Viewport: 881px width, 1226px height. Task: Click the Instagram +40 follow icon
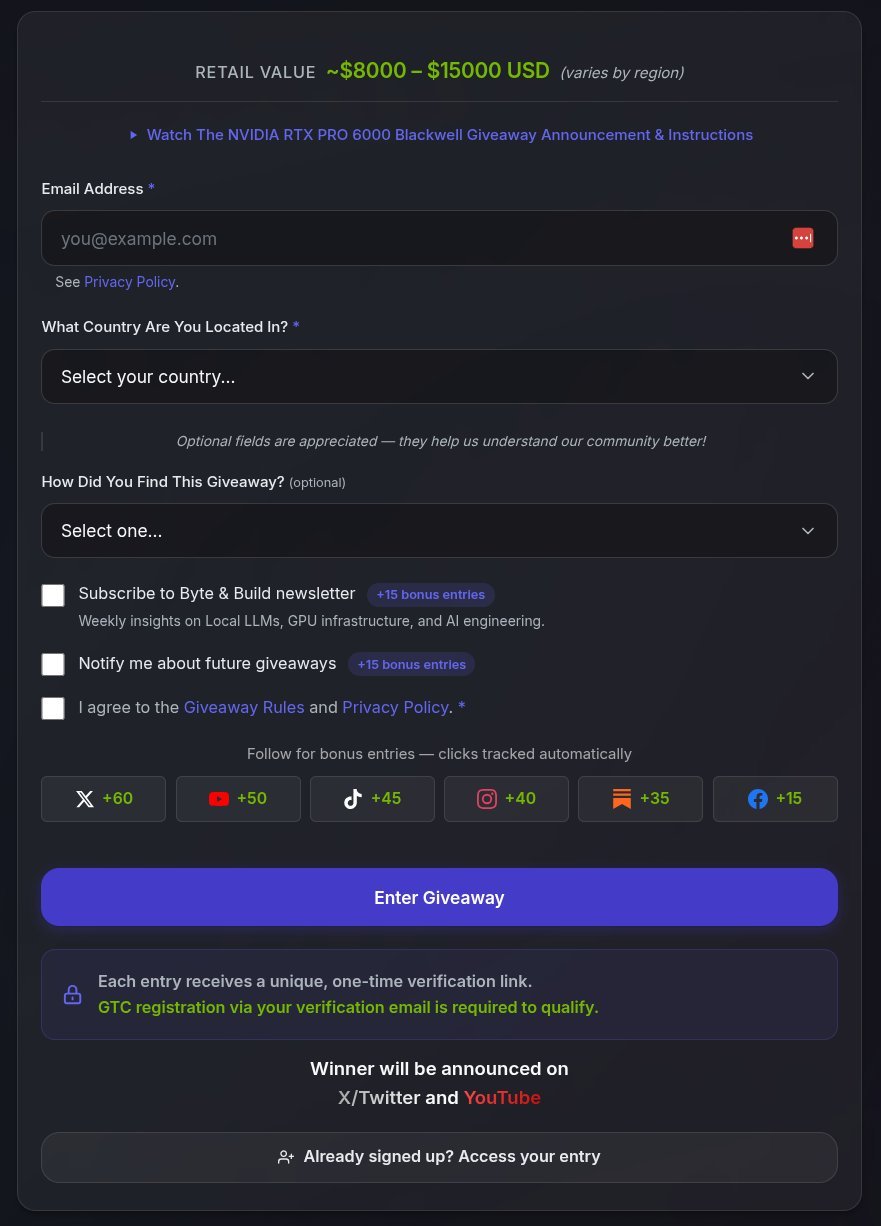click(487, 799)
